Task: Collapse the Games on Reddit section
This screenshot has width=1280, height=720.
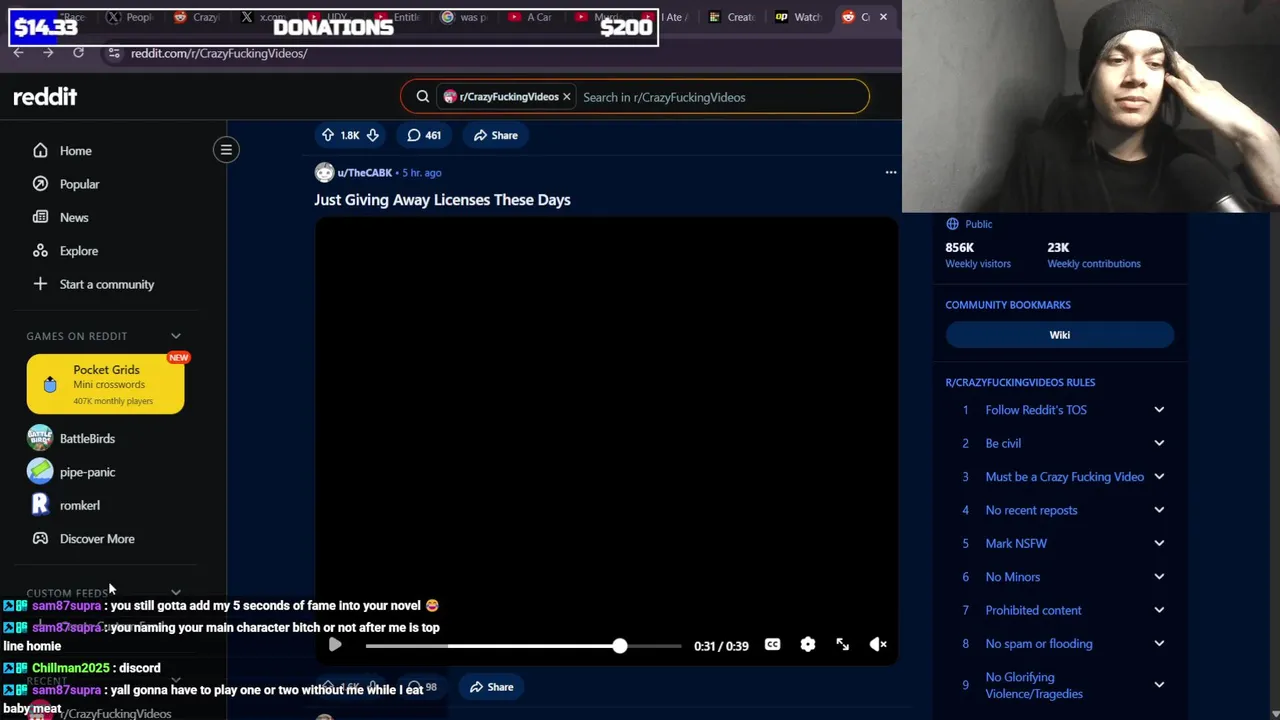Action: tap(176, 336)
